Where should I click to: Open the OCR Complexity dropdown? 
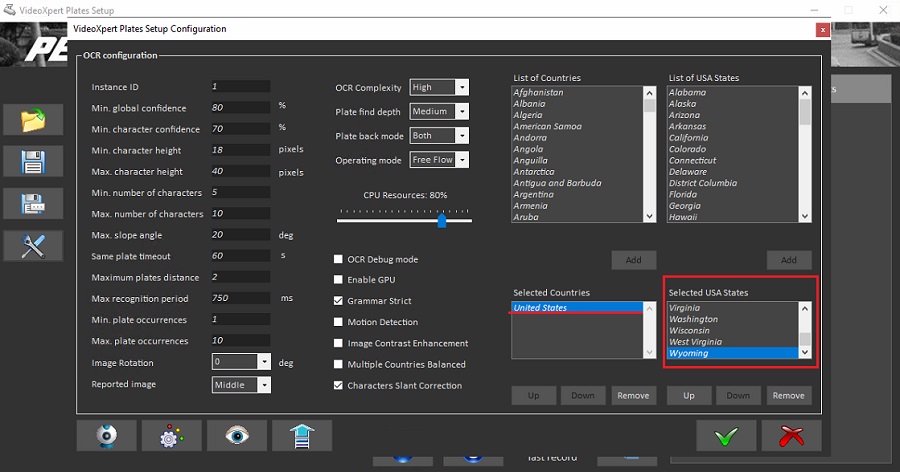462,87
